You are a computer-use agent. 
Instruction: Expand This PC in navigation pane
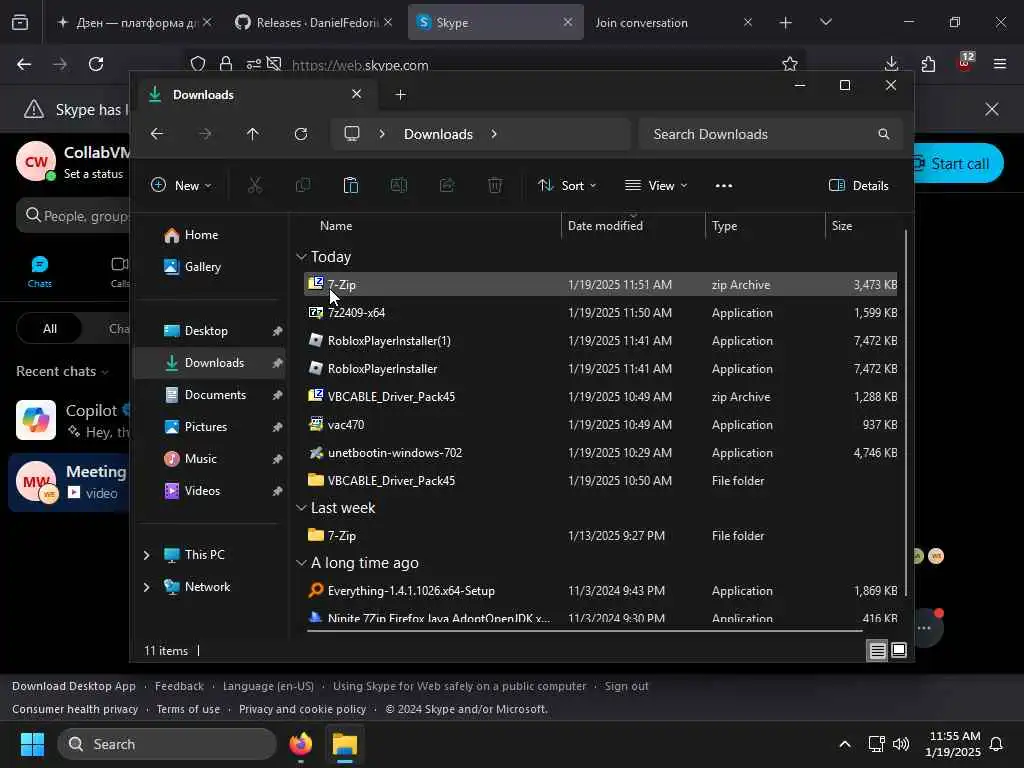coord(146,554)
